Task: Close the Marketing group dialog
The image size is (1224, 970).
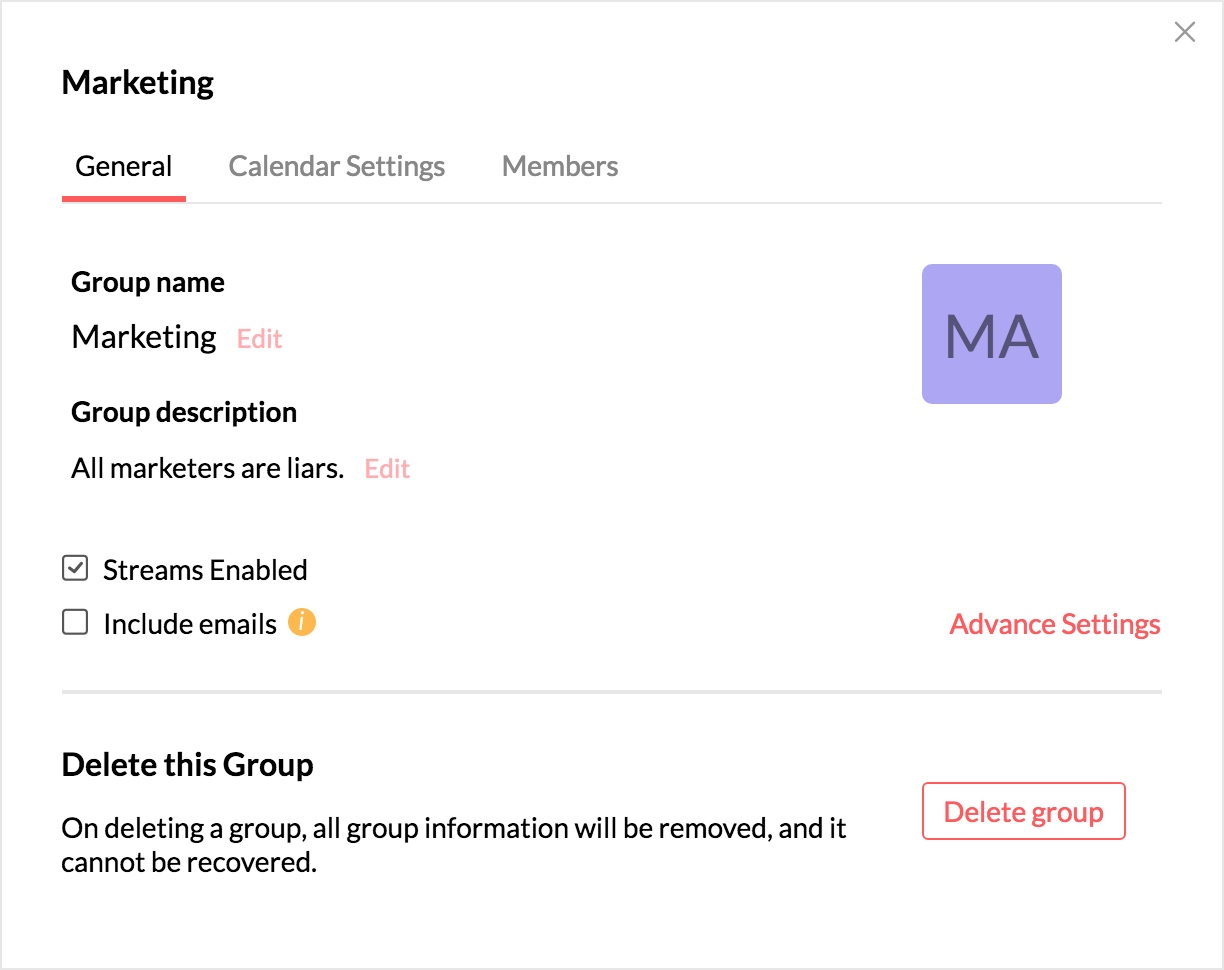Action: [1184, 33]
